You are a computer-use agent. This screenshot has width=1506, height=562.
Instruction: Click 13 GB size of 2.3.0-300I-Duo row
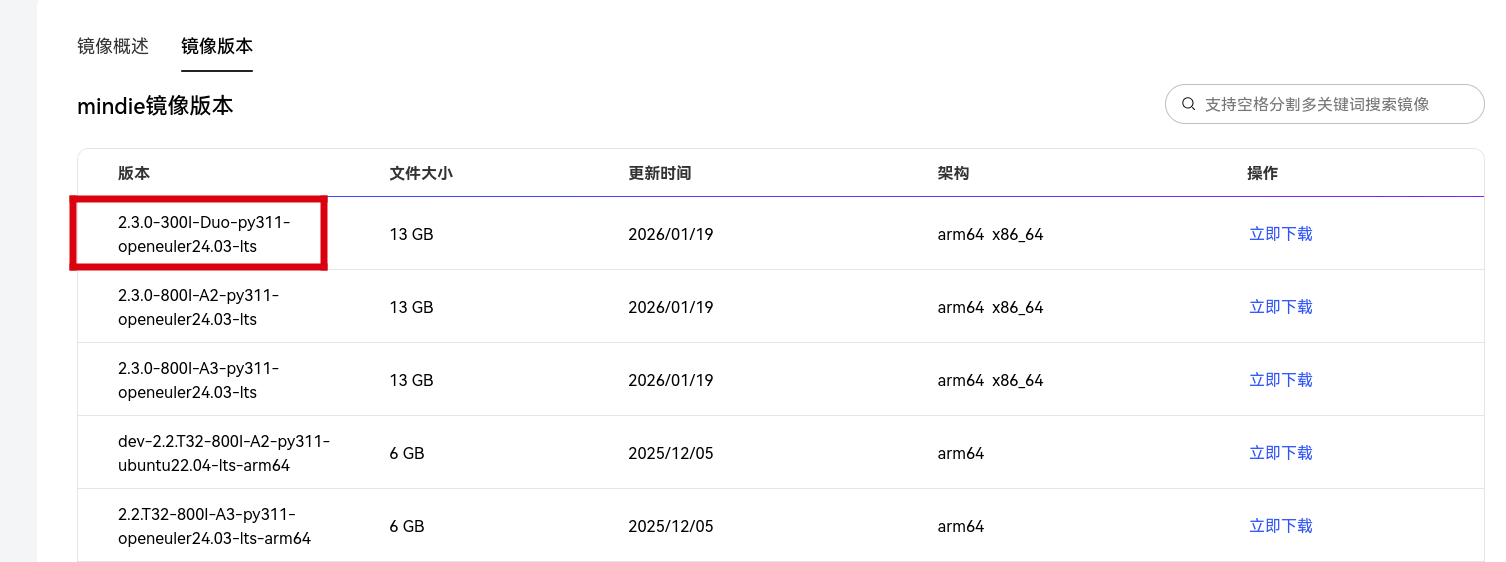411,234
